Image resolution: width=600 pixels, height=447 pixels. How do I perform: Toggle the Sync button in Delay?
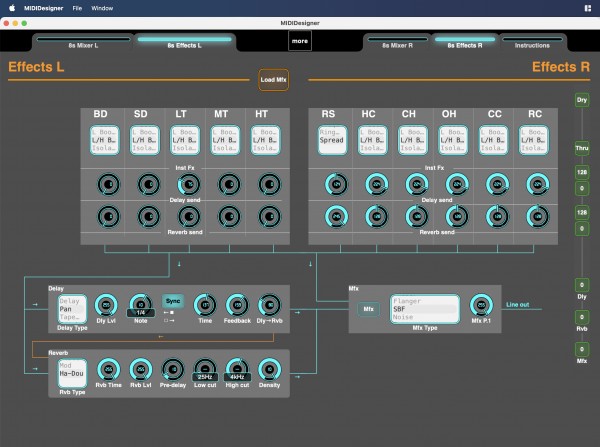[173, 301]
